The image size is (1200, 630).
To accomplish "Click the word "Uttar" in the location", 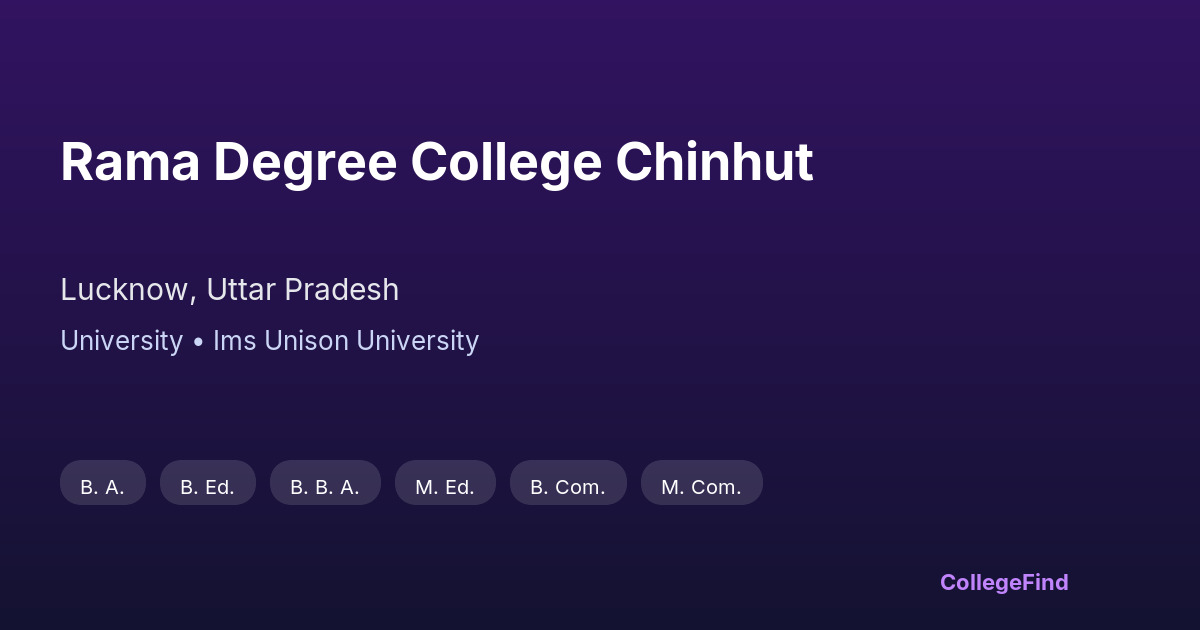I will pos(241,290).
